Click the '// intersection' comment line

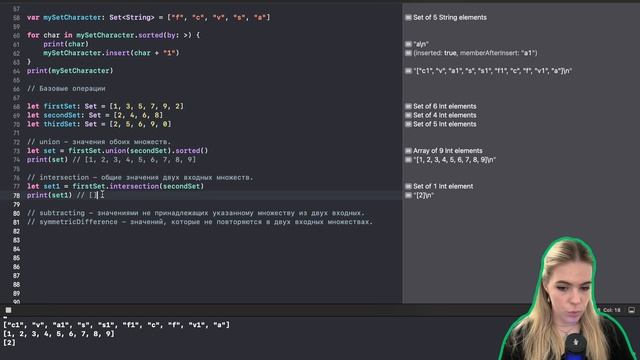point(140,178)
